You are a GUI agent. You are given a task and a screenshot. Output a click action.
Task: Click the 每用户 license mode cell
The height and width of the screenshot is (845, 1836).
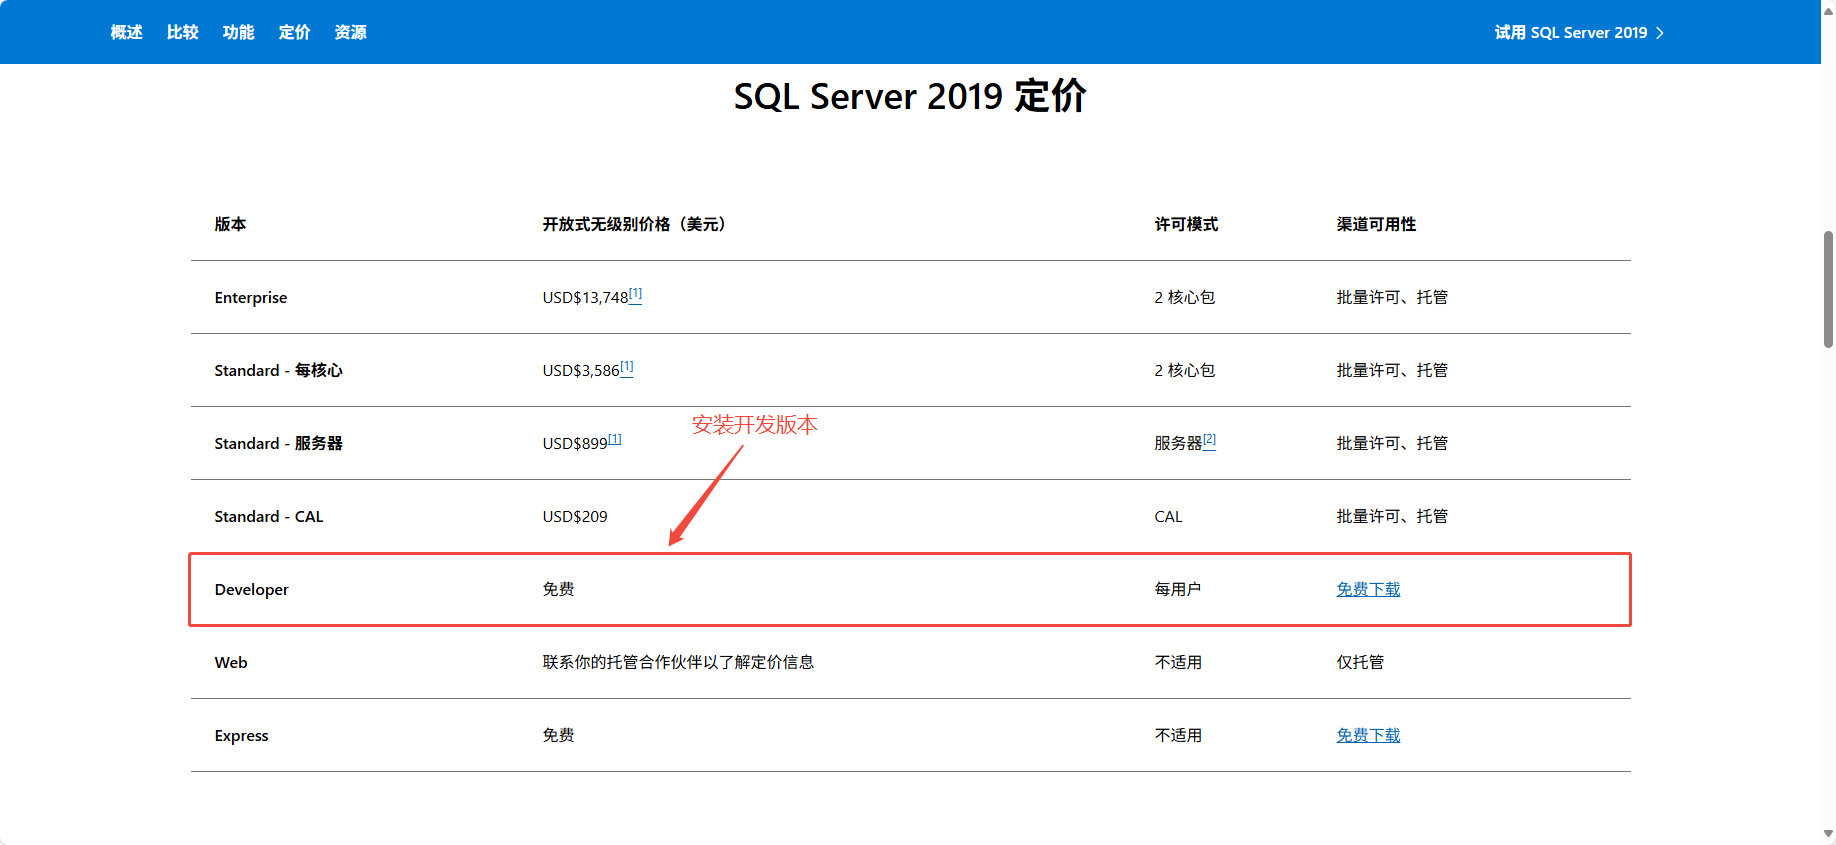tap(1178, 589)
